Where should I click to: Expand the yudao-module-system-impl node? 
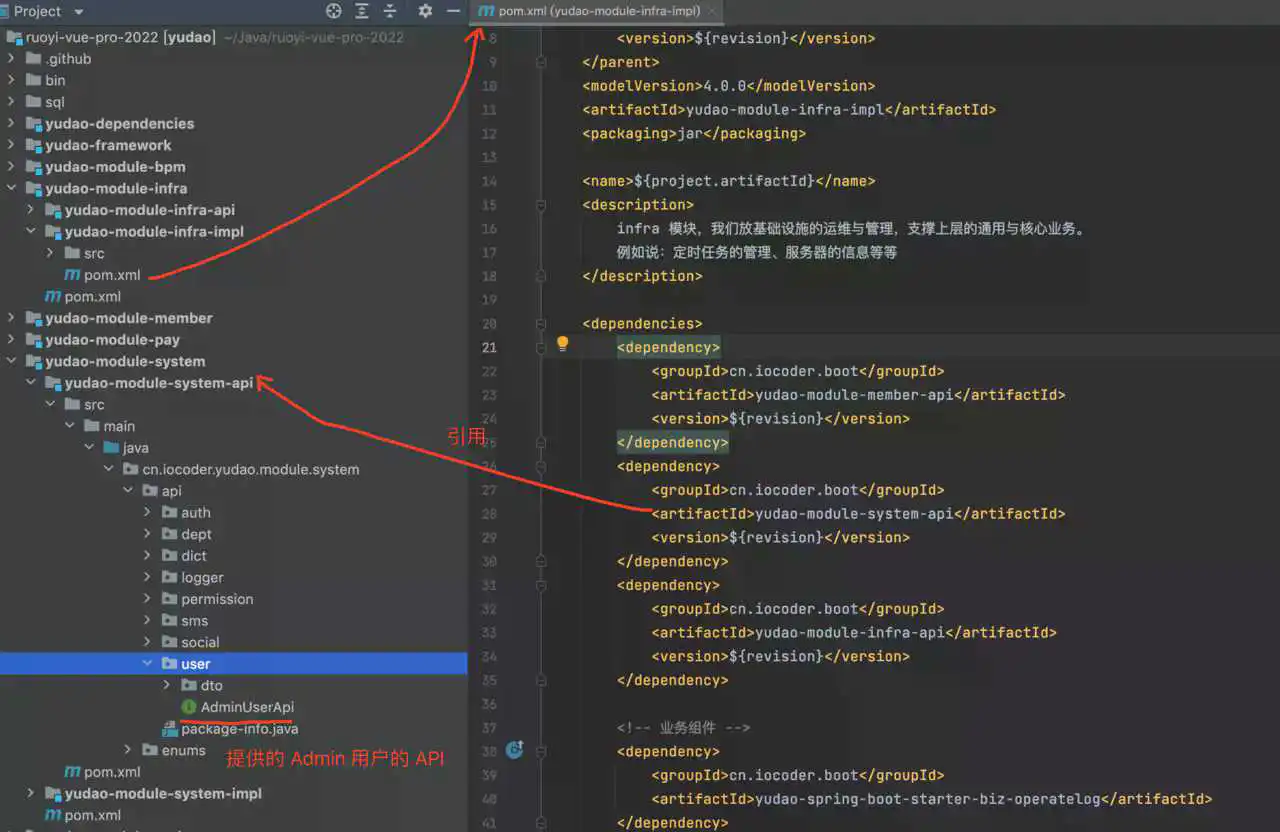(31, 794)
